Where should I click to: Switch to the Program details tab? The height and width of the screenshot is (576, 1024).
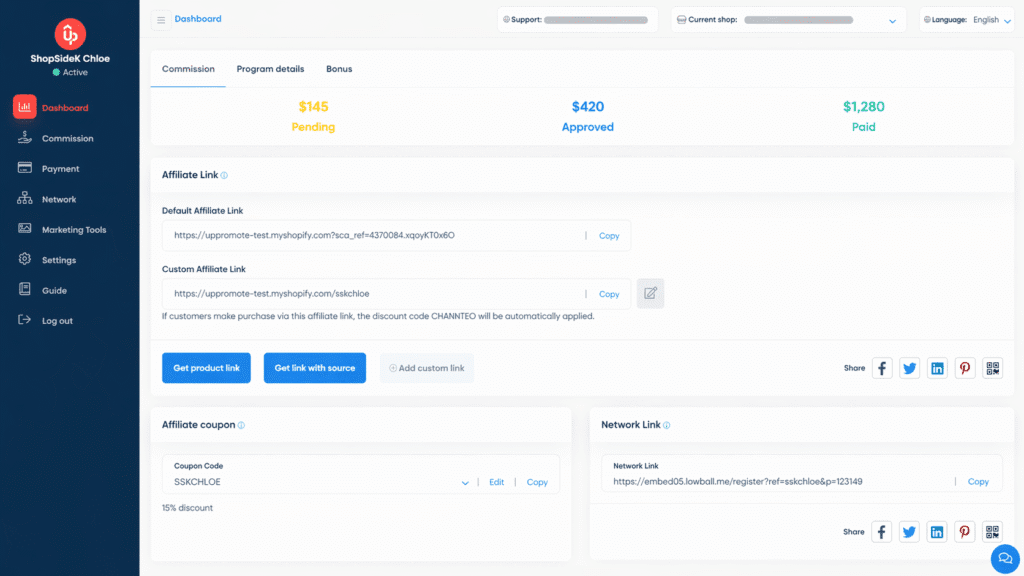(x=270, y=69)
